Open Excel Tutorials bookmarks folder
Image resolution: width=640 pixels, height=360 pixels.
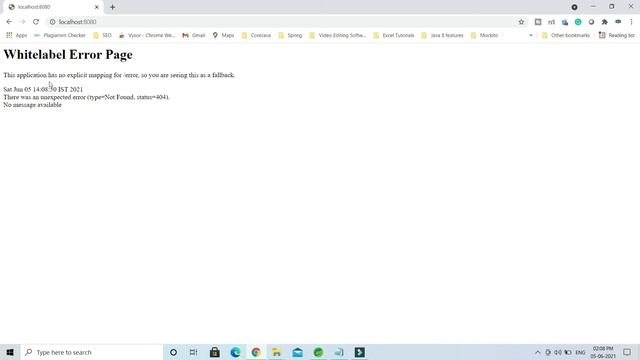pos(394,36)
